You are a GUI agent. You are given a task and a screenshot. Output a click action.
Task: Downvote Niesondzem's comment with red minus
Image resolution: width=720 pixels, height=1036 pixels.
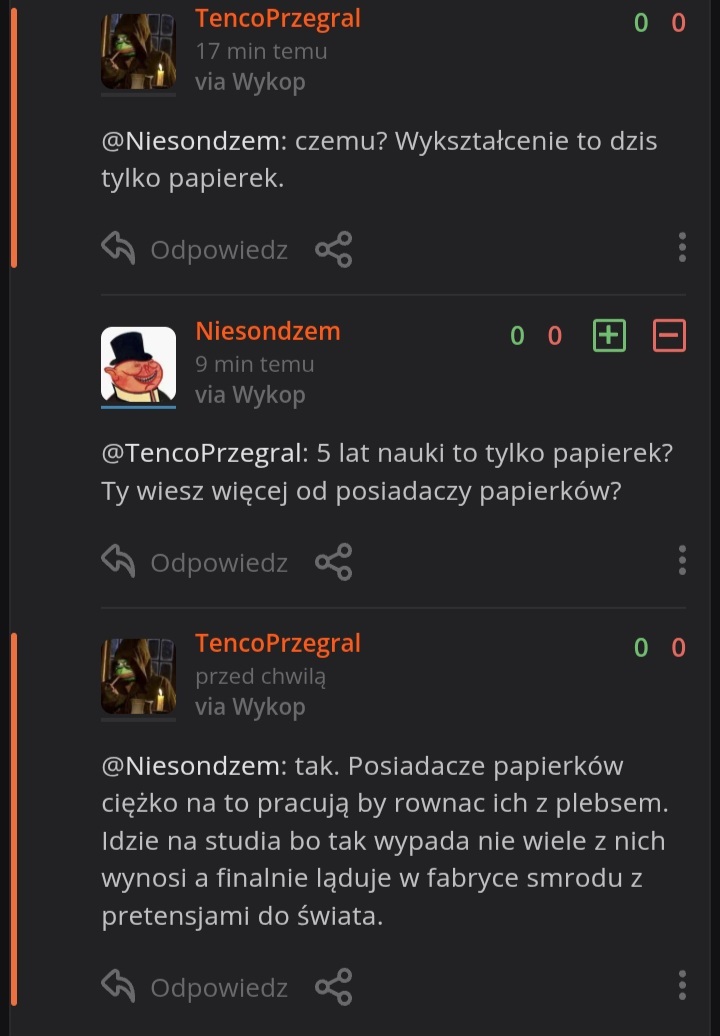[x=669, y=335]
